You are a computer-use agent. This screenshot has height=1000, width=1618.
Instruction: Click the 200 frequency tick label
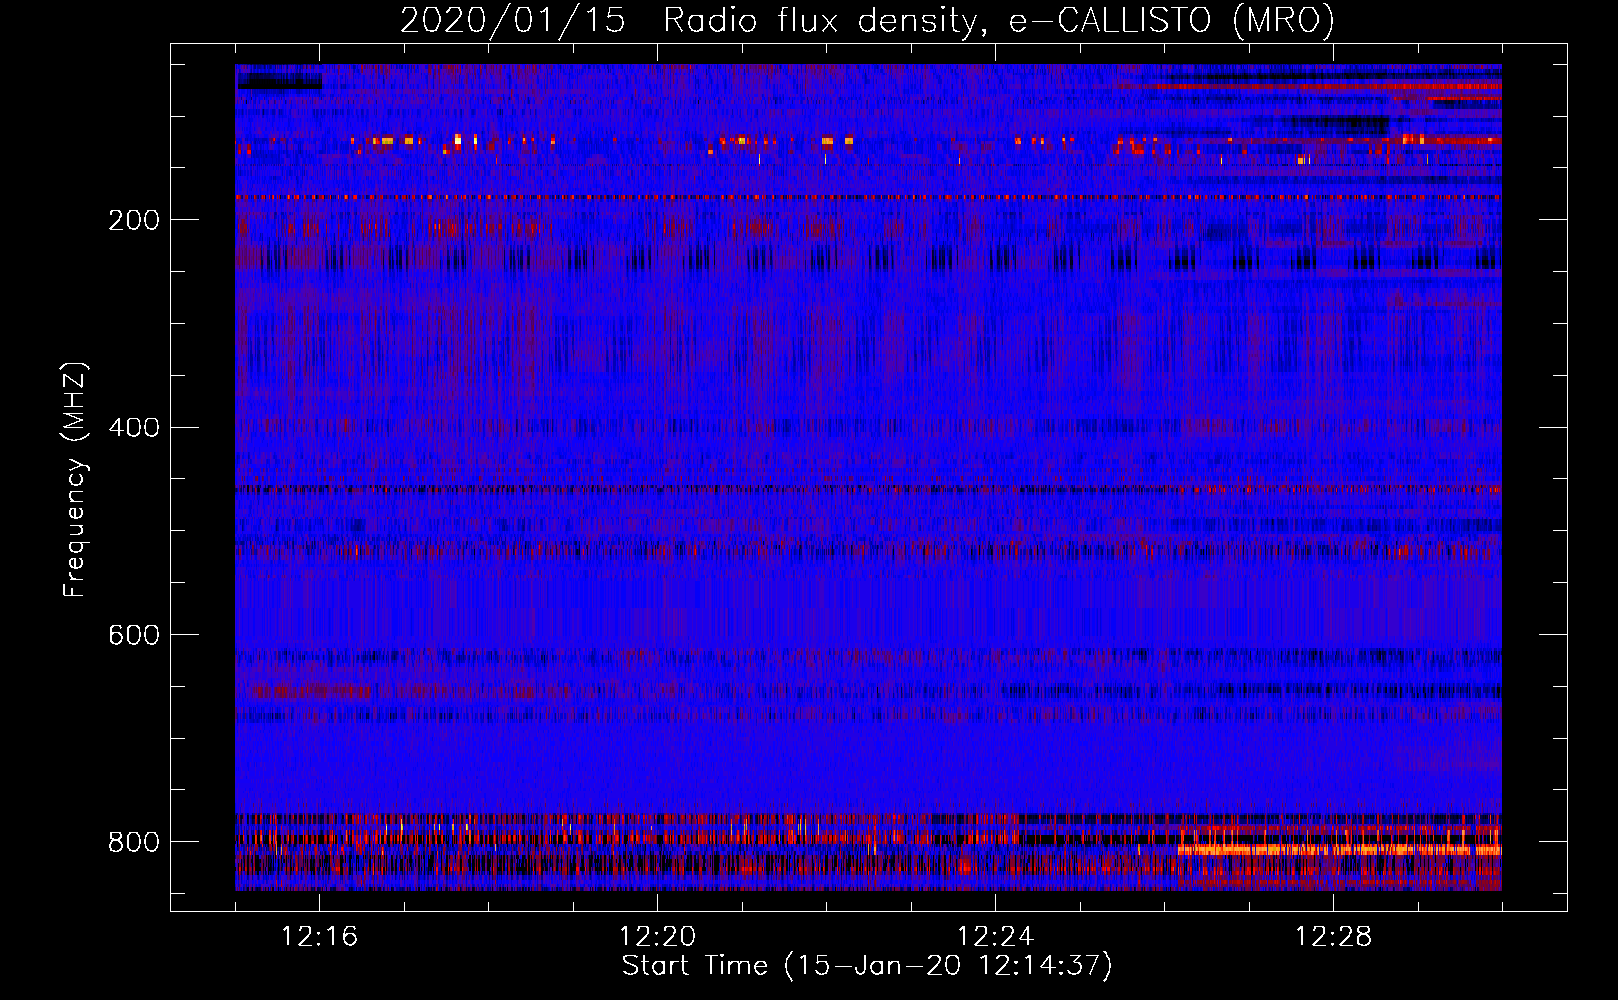pos(133,220)
